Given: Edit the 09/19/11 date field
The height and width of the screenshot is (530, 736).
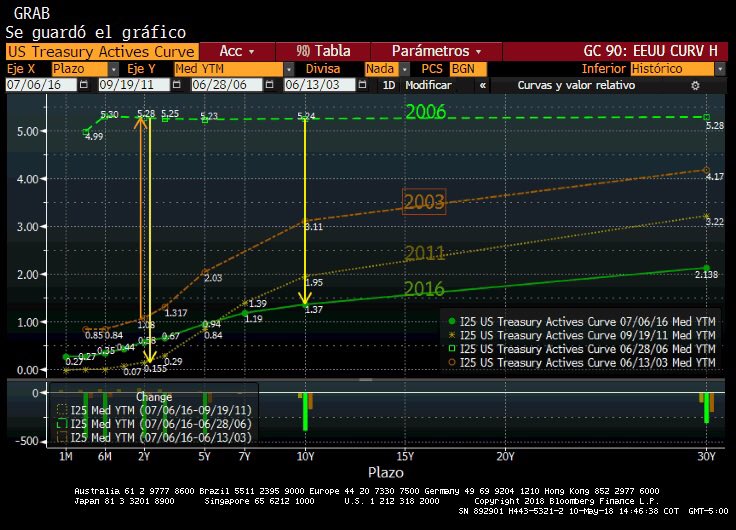Looking at the screenshot, I should point(134,85).
